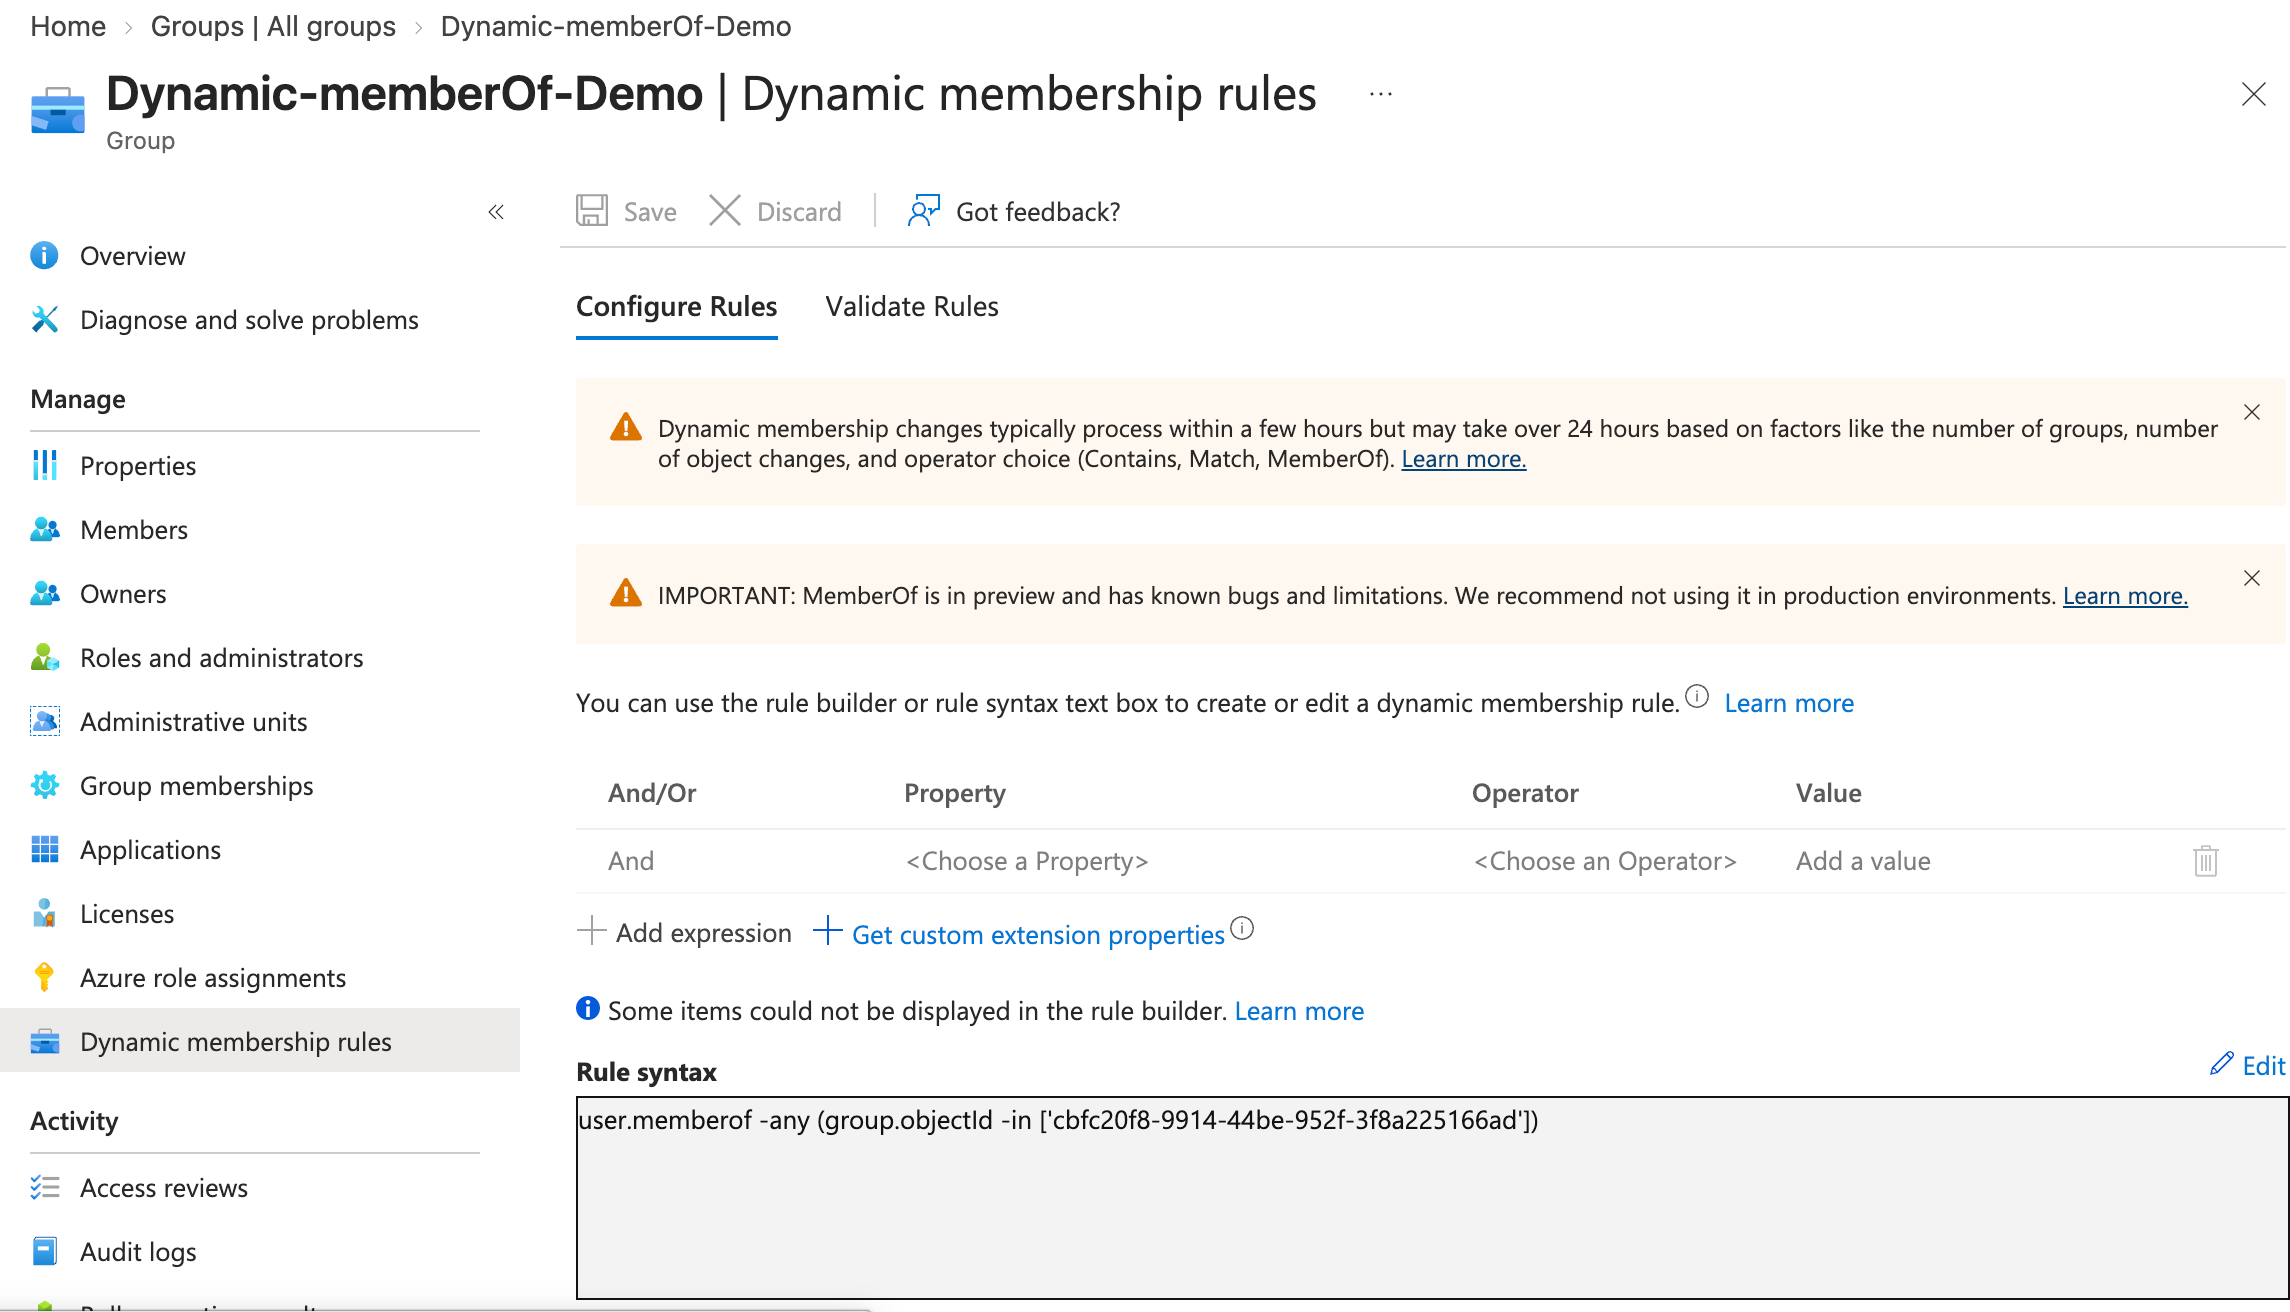Open Group memberships menu item
The image size is (2290, 1312).
pyautogui.click(x=196, y=786)
